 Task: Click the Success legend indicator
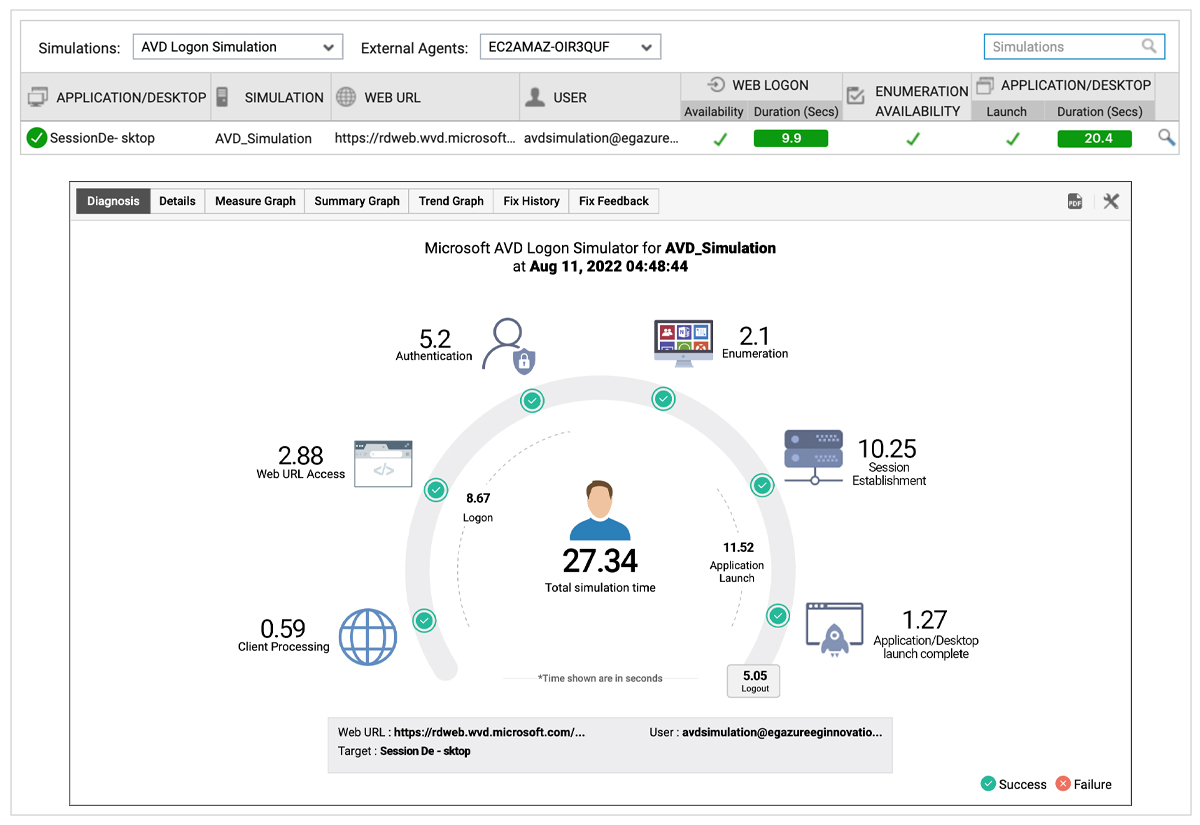[988, 784]
